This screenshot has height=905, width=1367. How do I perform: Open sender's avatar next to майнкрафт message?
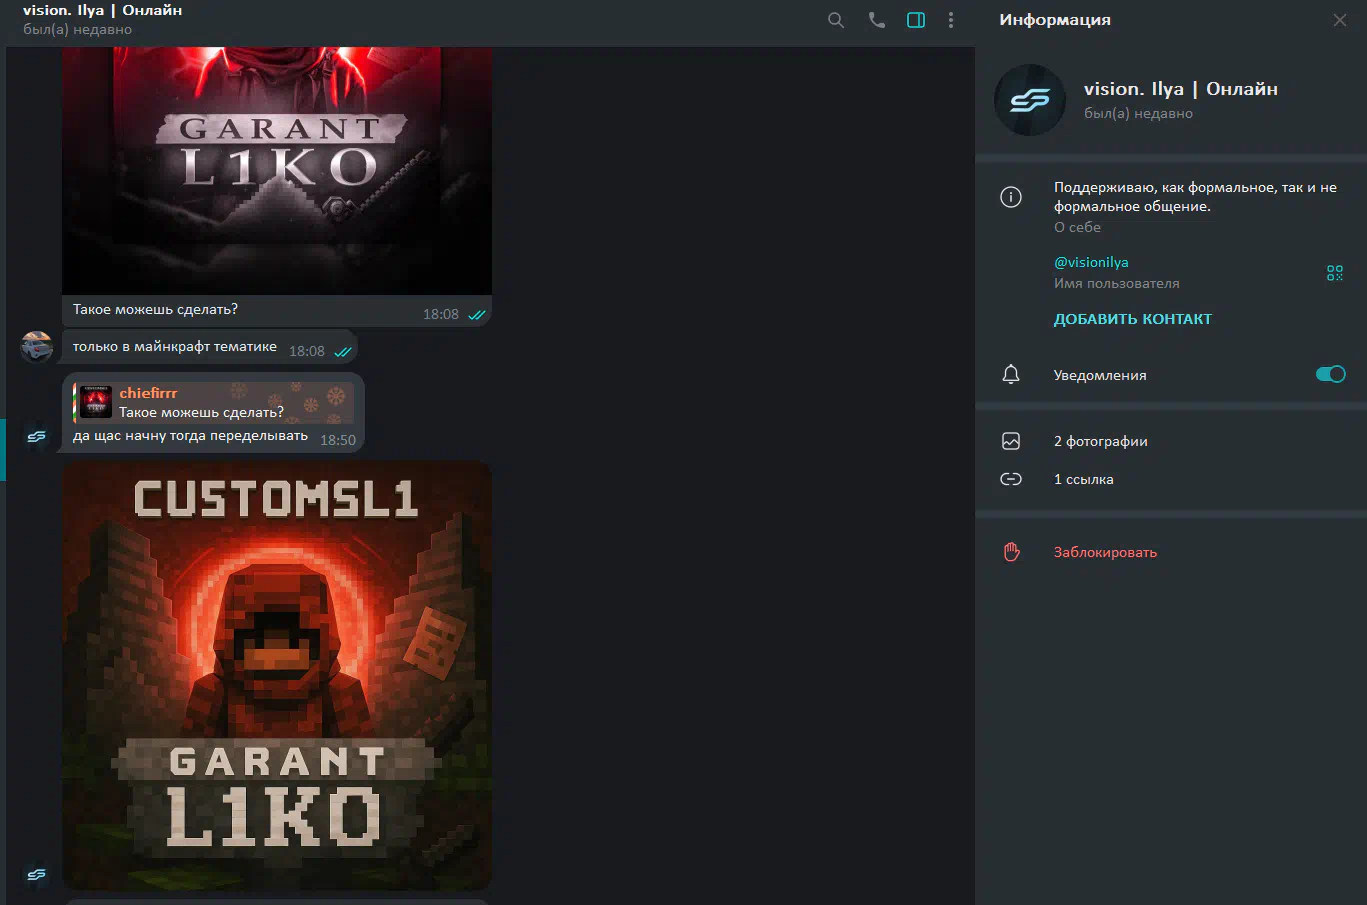point(37,347)
